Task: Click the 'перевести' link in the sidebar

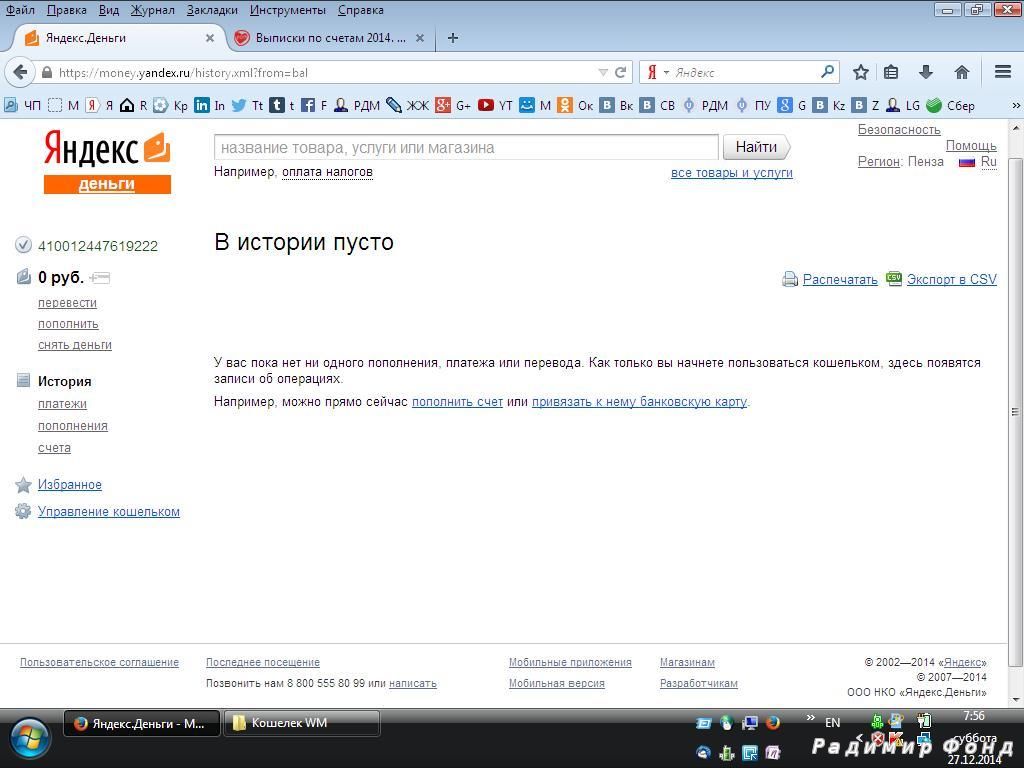Action: click(x=67, y=303)
